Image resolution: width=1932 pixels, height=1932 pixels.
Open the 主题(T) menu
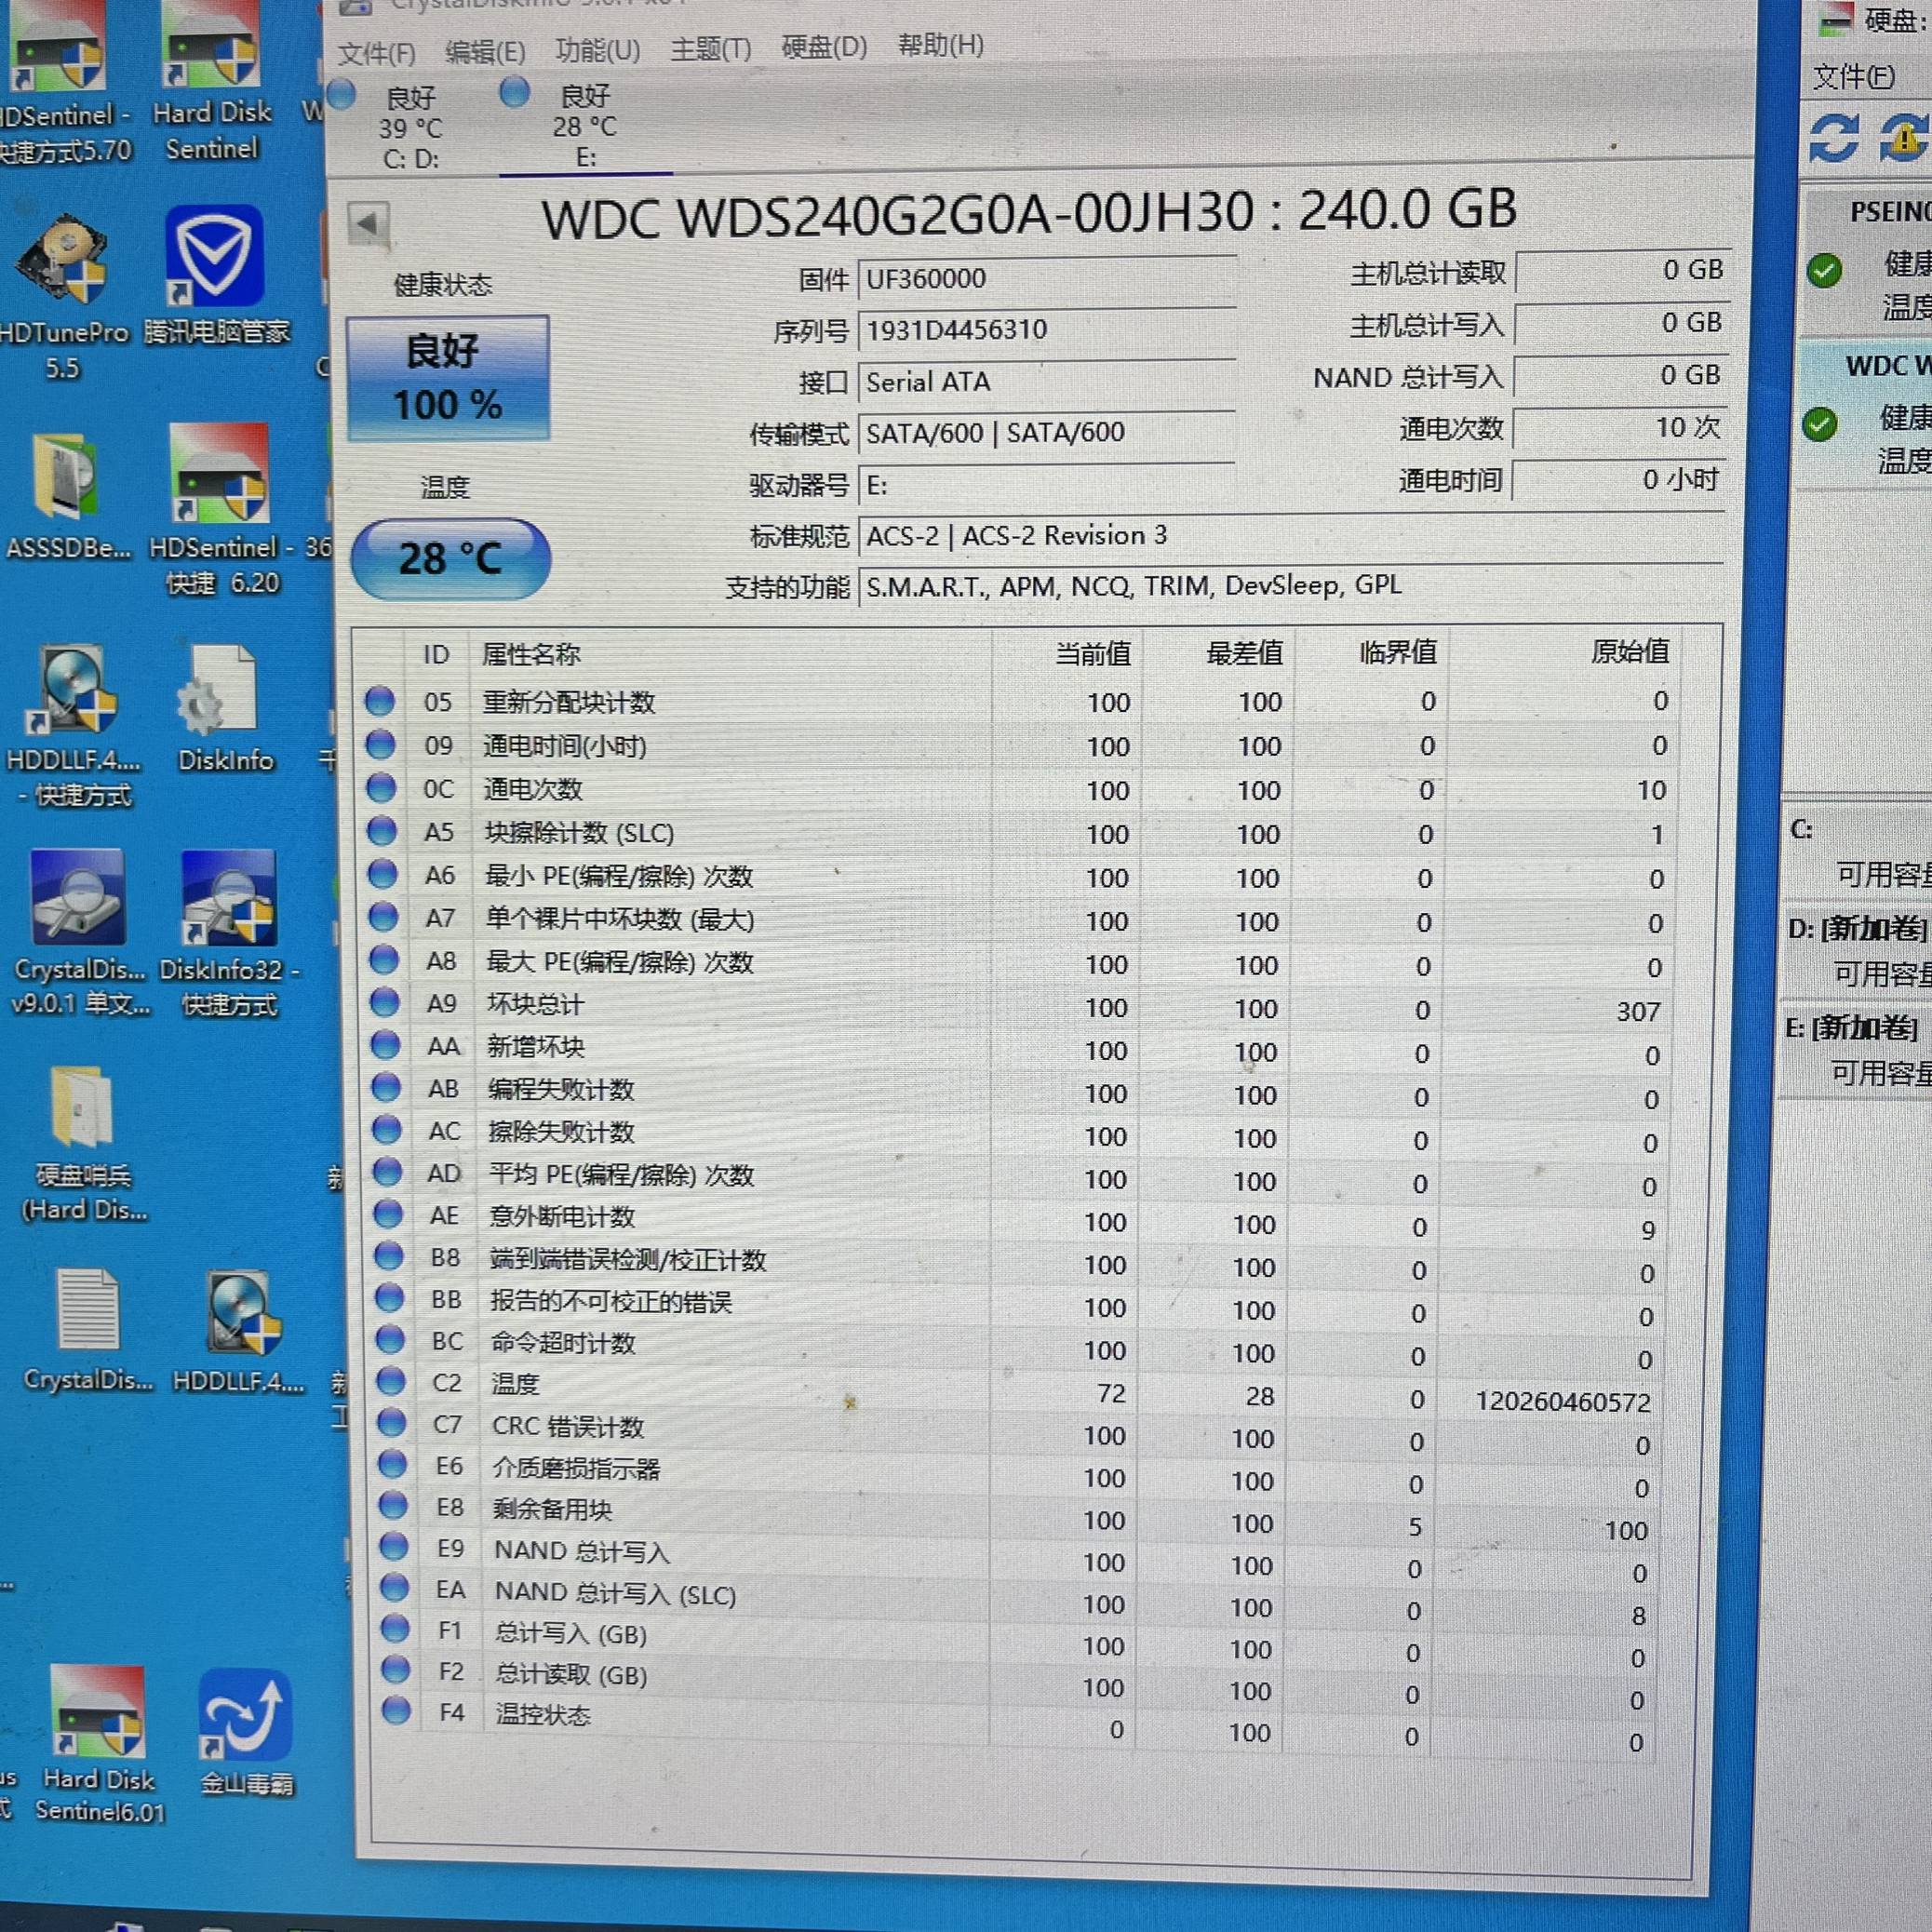click(710, 48)
